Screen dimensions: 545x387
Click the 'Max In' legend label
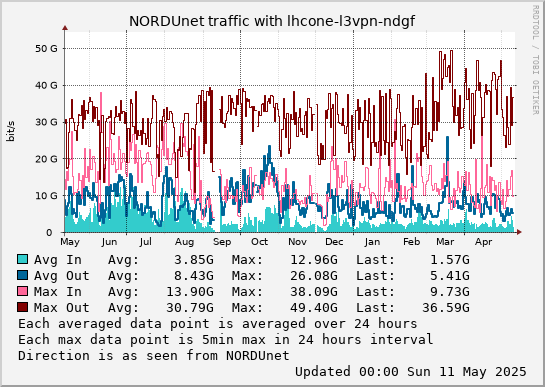(58, 292)
